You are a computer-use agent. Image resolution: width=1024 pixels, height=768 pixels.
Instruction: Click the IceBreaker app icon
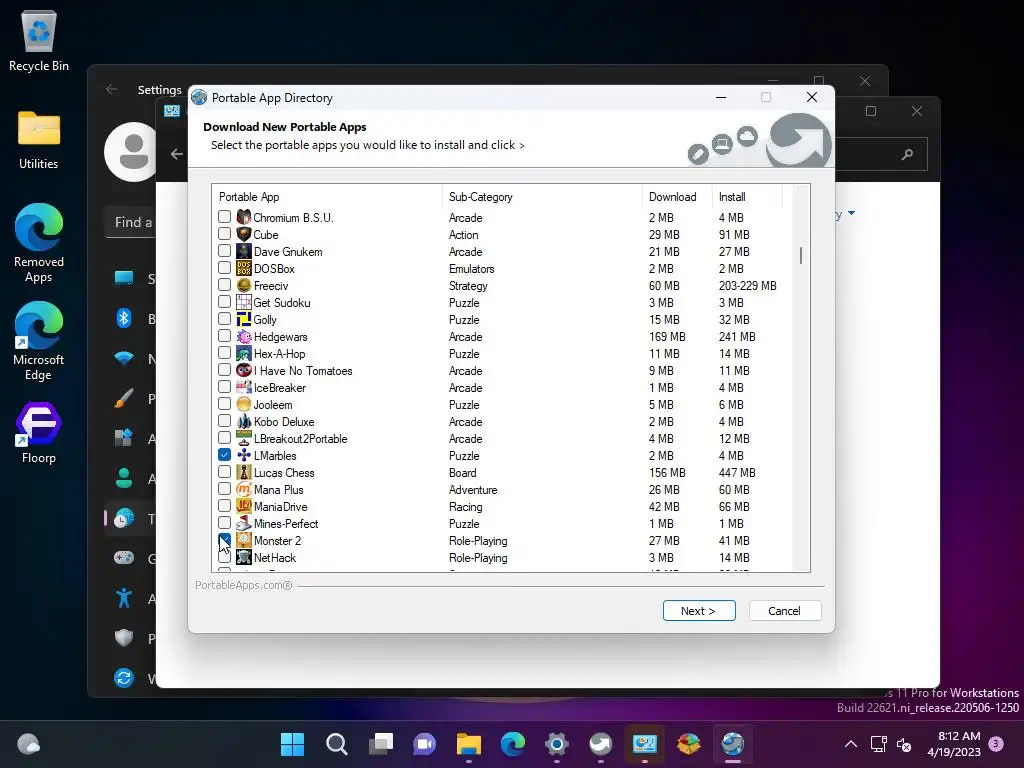coord(244,387)
